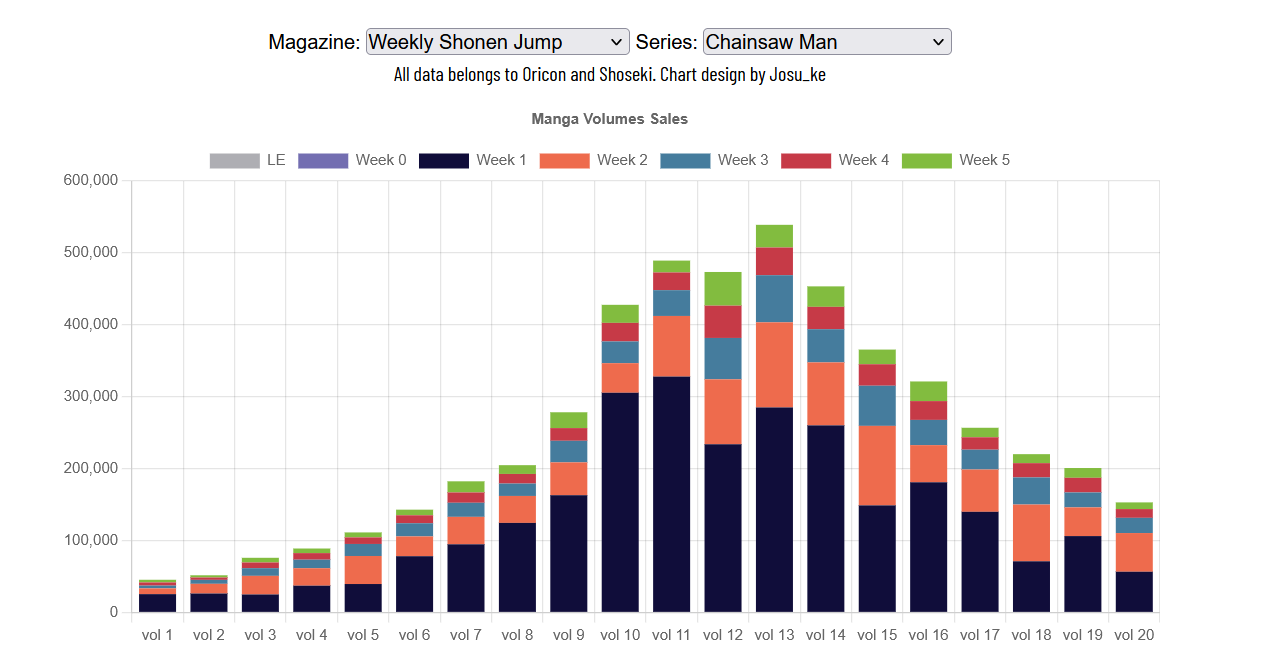
Task: Hide the Week 4 series via its label
Action: (864, 160)
